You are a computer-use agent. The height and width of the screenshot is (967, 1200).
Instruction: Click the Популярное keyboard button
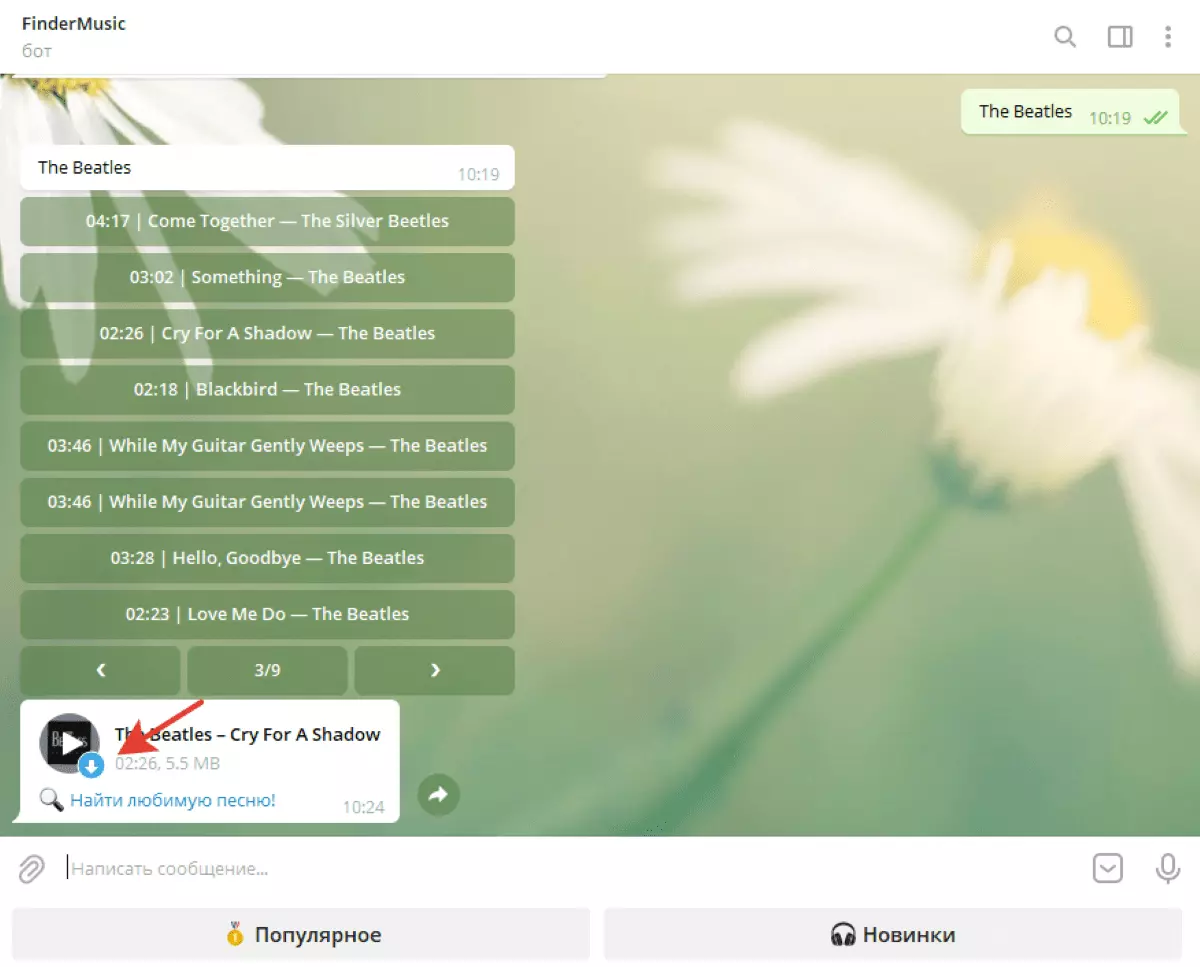point(301,936)
